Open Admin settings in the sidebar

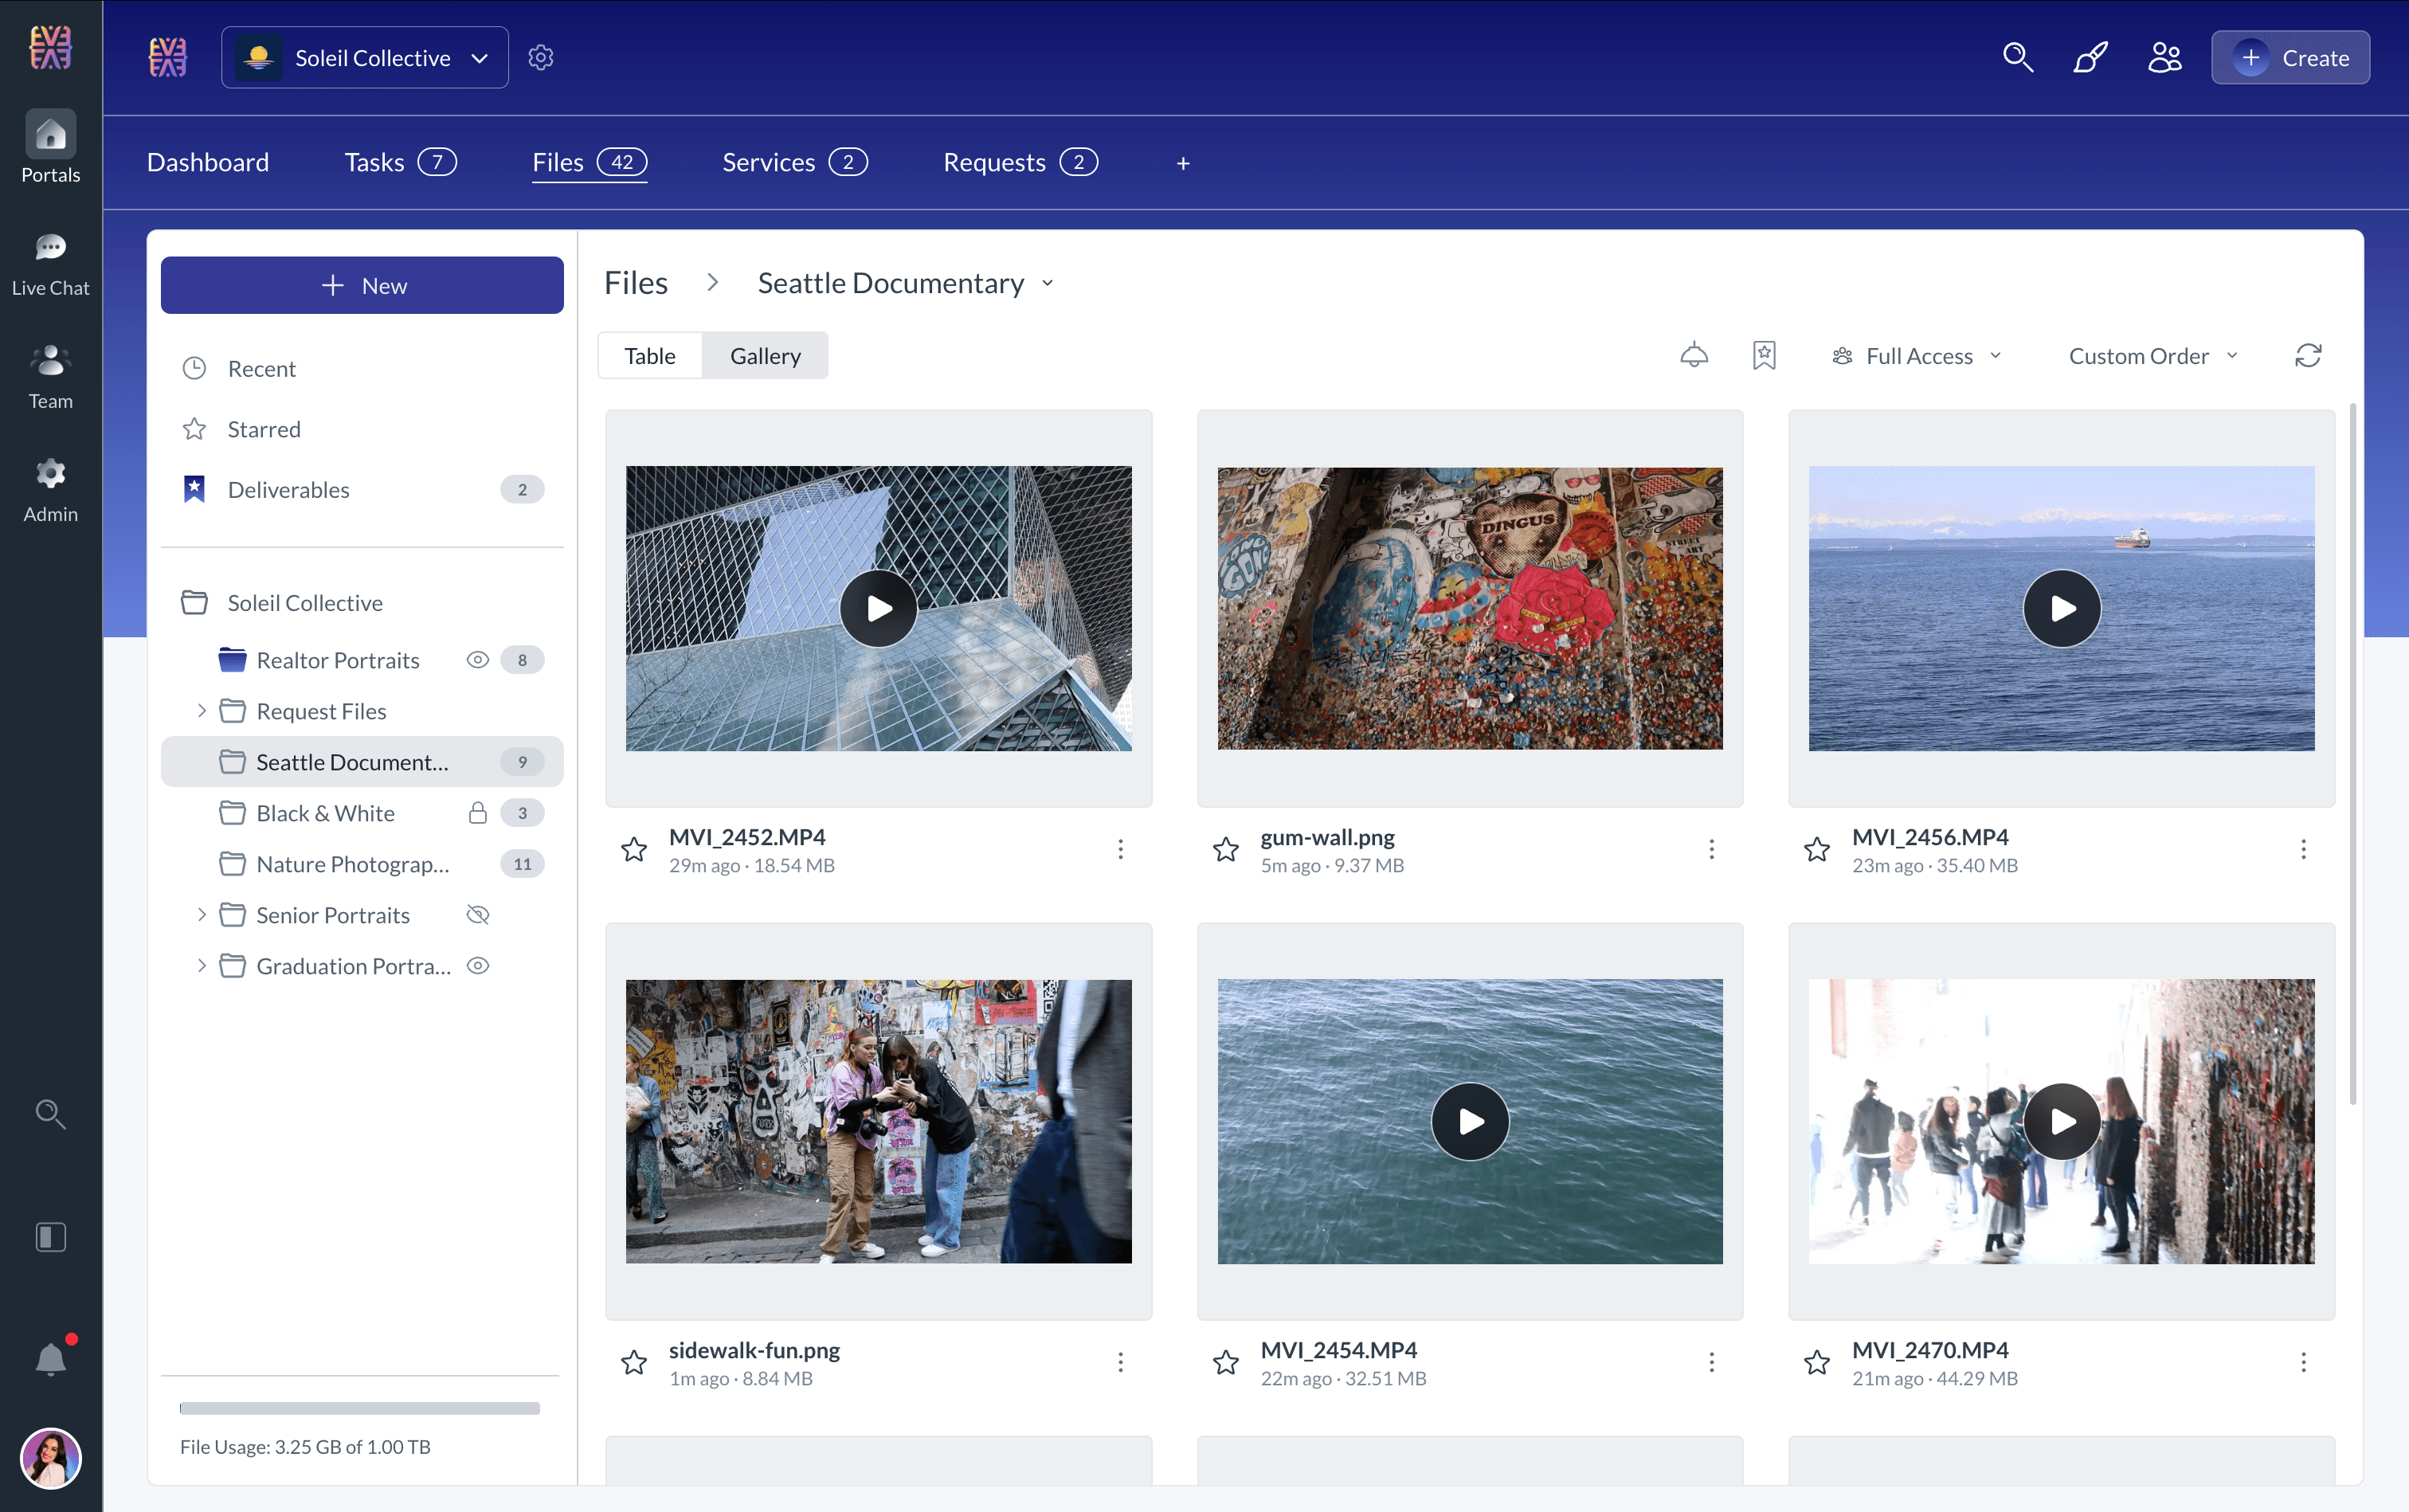click(x=50, y=490)
